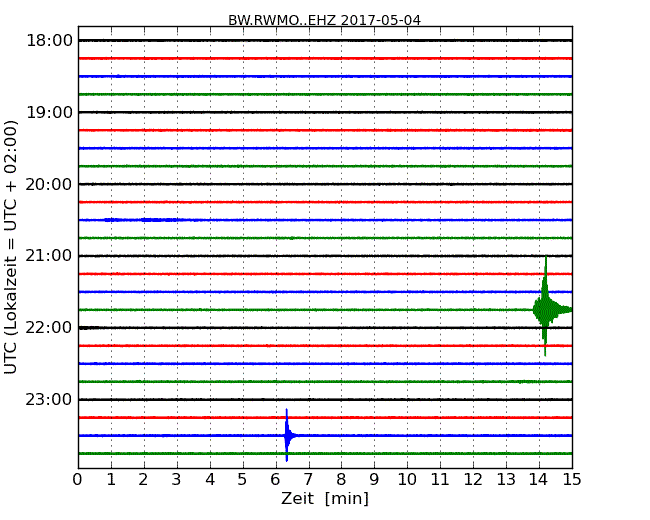Click the x-axis label Zeit [min]
Screen dimensions: 650x520
click(325, 498)
